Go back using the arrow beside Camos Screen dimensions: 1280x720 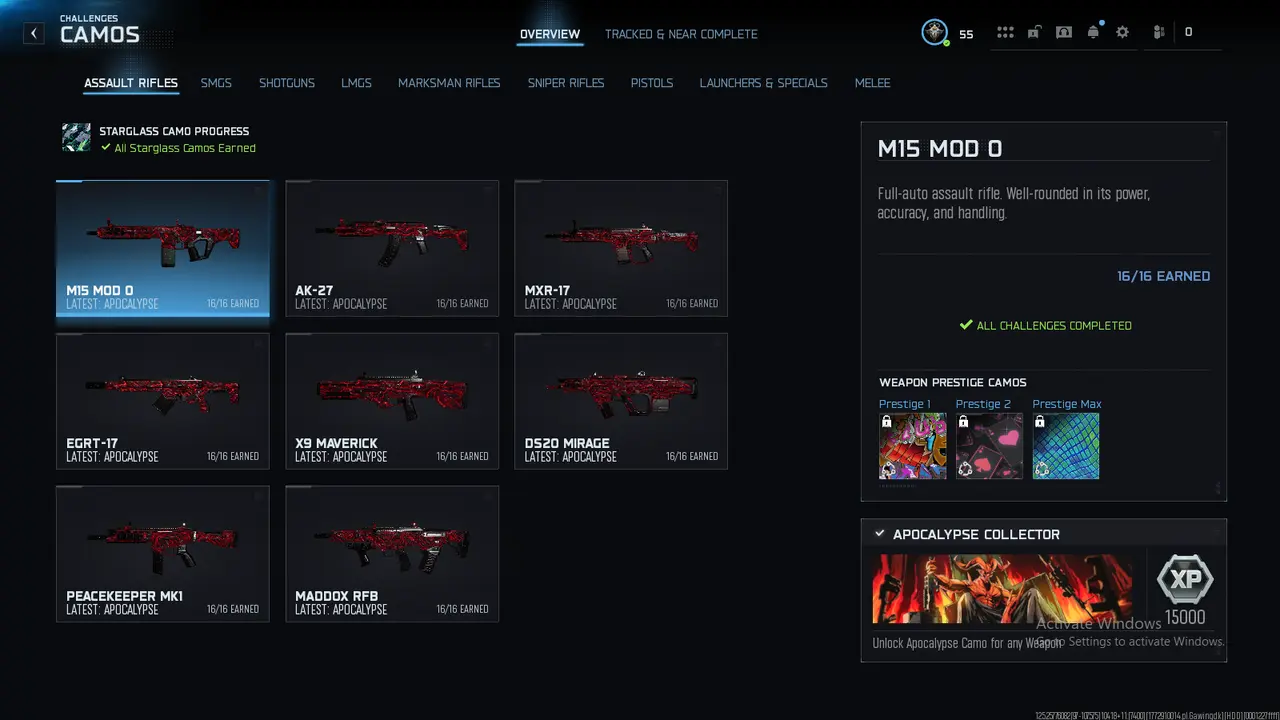(x=34, y=33)
